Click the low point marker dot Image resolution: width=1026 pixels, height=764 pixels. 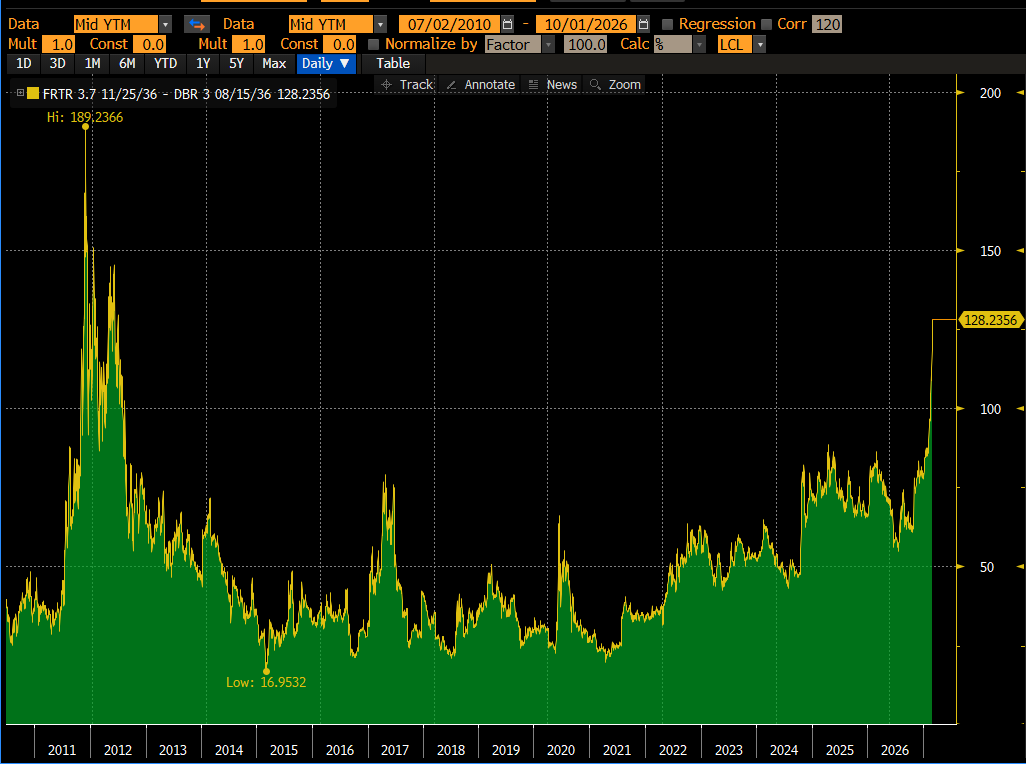[266, 671]
